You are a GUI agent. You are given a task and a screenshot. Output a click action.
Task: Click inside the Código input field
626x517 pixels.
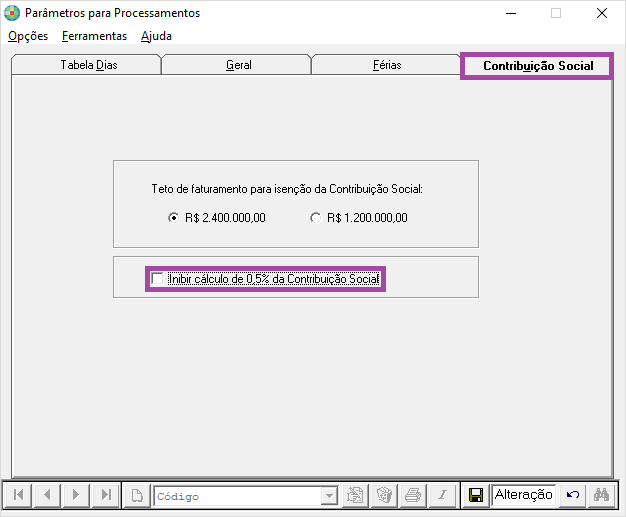pyautogui.click(x=238, y=496)
